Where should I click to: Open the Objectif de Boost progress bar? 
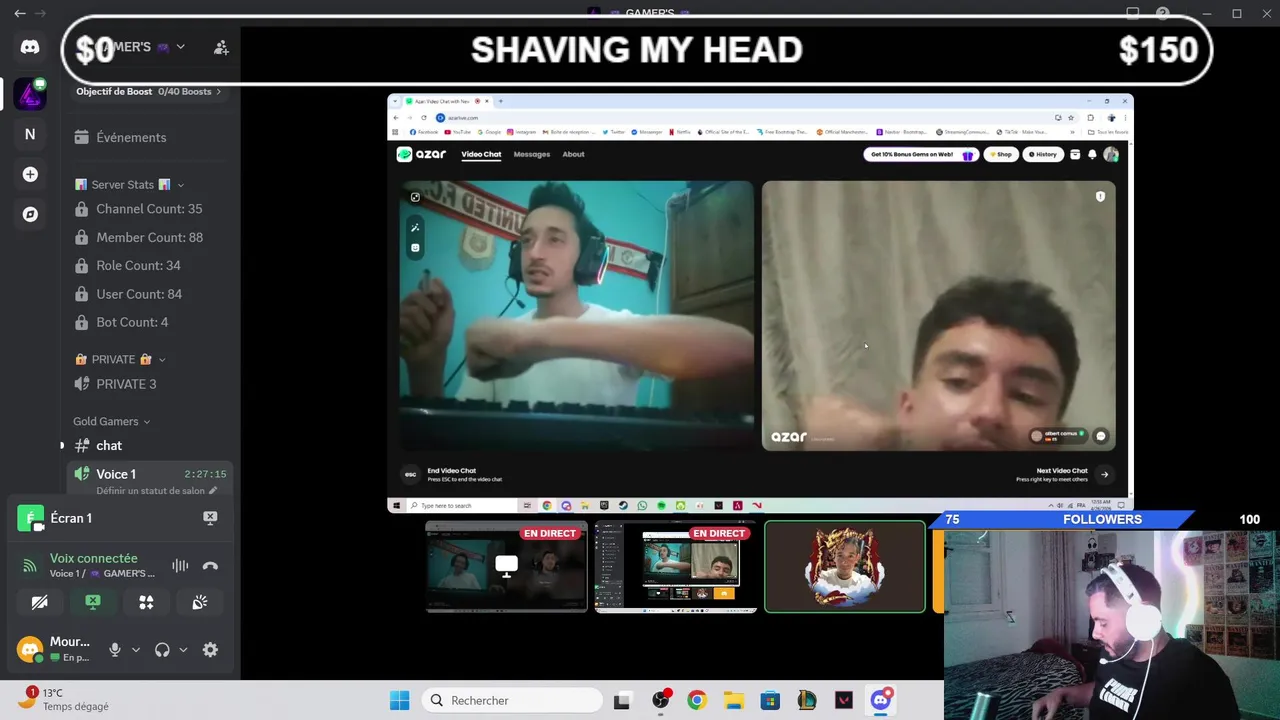[x=148, y=91]
